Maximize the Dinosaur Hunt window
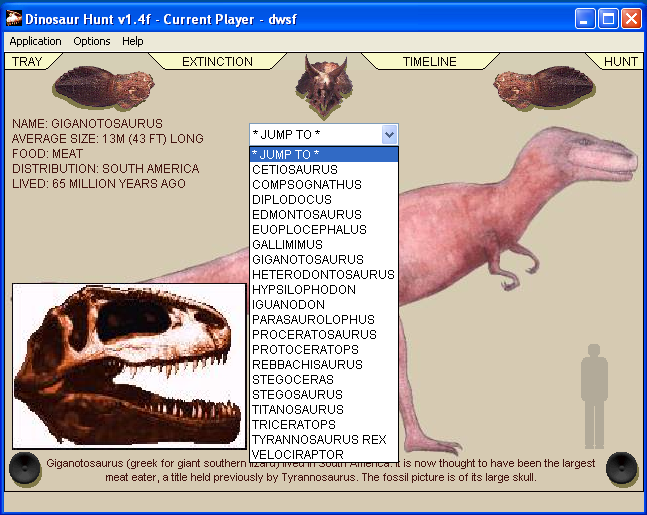This screenshot has width=647, height=515. [608, 19]
